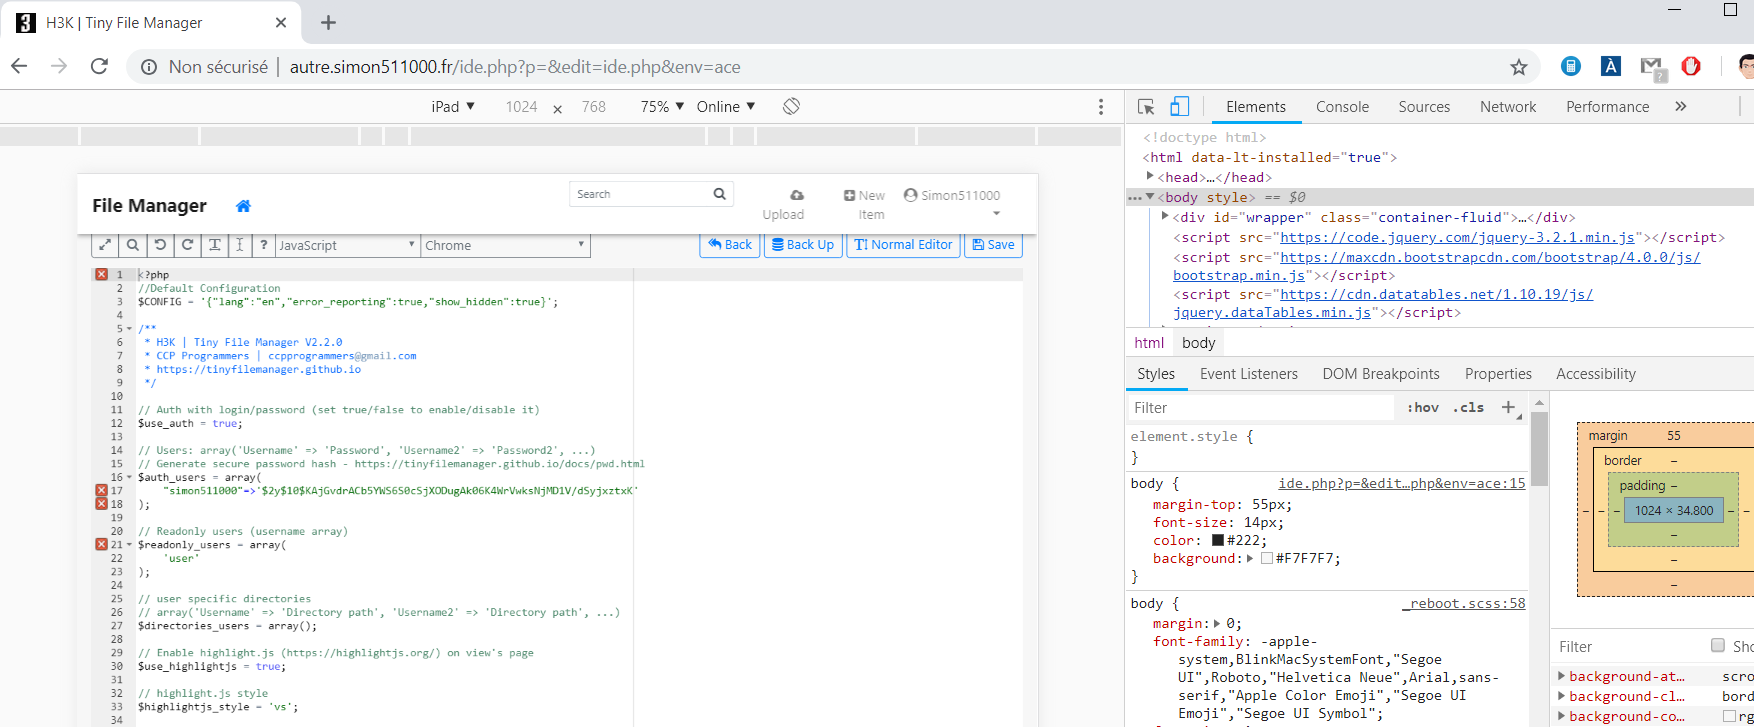The height and width of the screenshot is (727, 1754).
Task: Undo the last edit in the editor
Action: click(159, 245)
